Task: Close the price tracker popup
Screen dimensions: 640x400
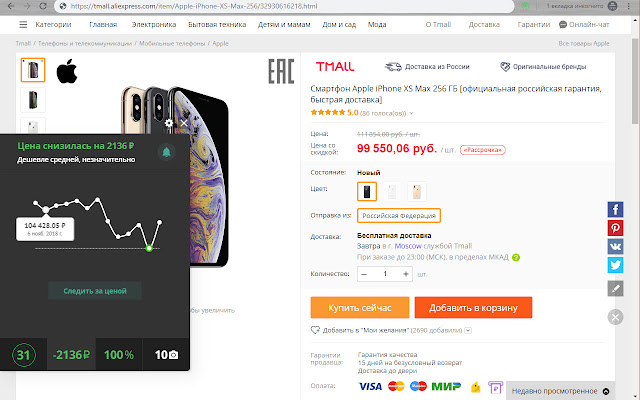Action: click(184, 123)
